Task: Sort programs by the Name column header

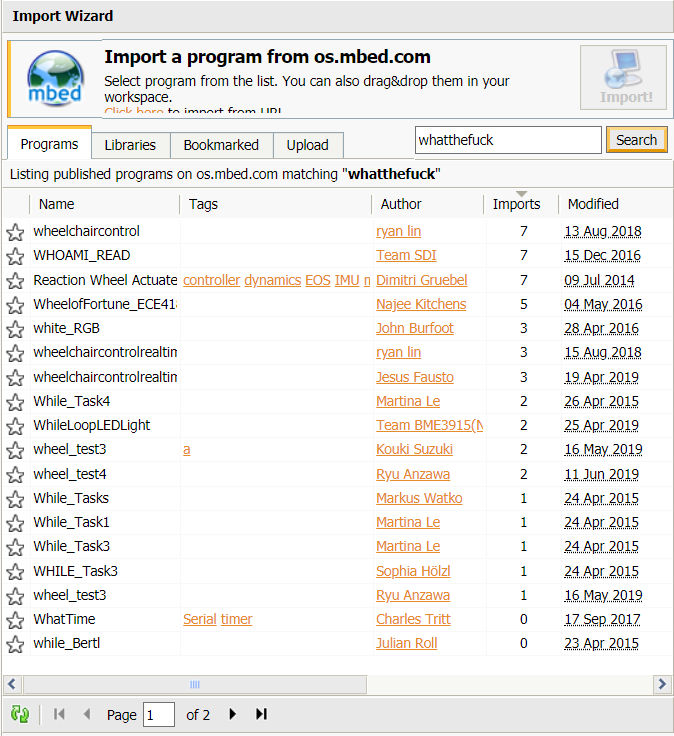Action: click(x=56, y=204)
